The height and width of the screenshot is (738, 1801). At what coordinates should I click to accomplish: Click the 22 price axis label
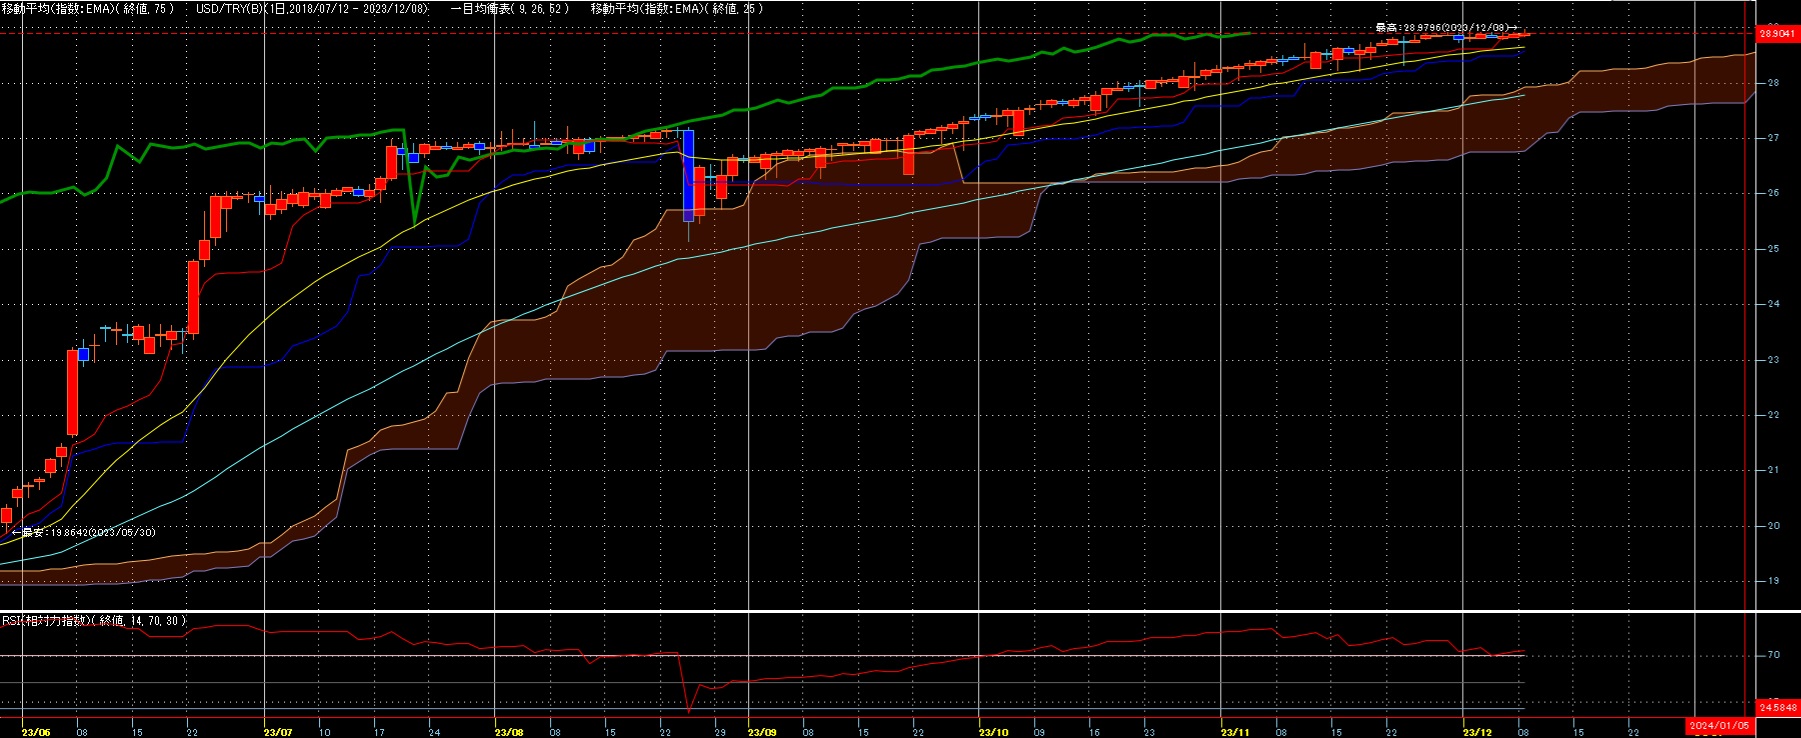click(1774, 415)
